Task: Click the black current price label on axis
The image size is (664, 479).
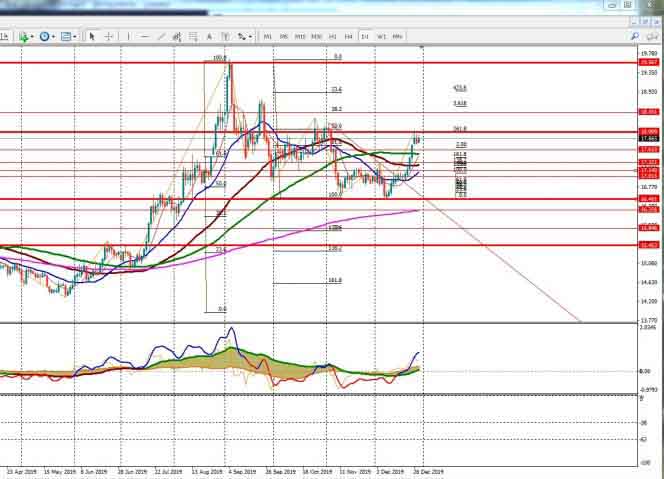Action: [x=649, y=138]
